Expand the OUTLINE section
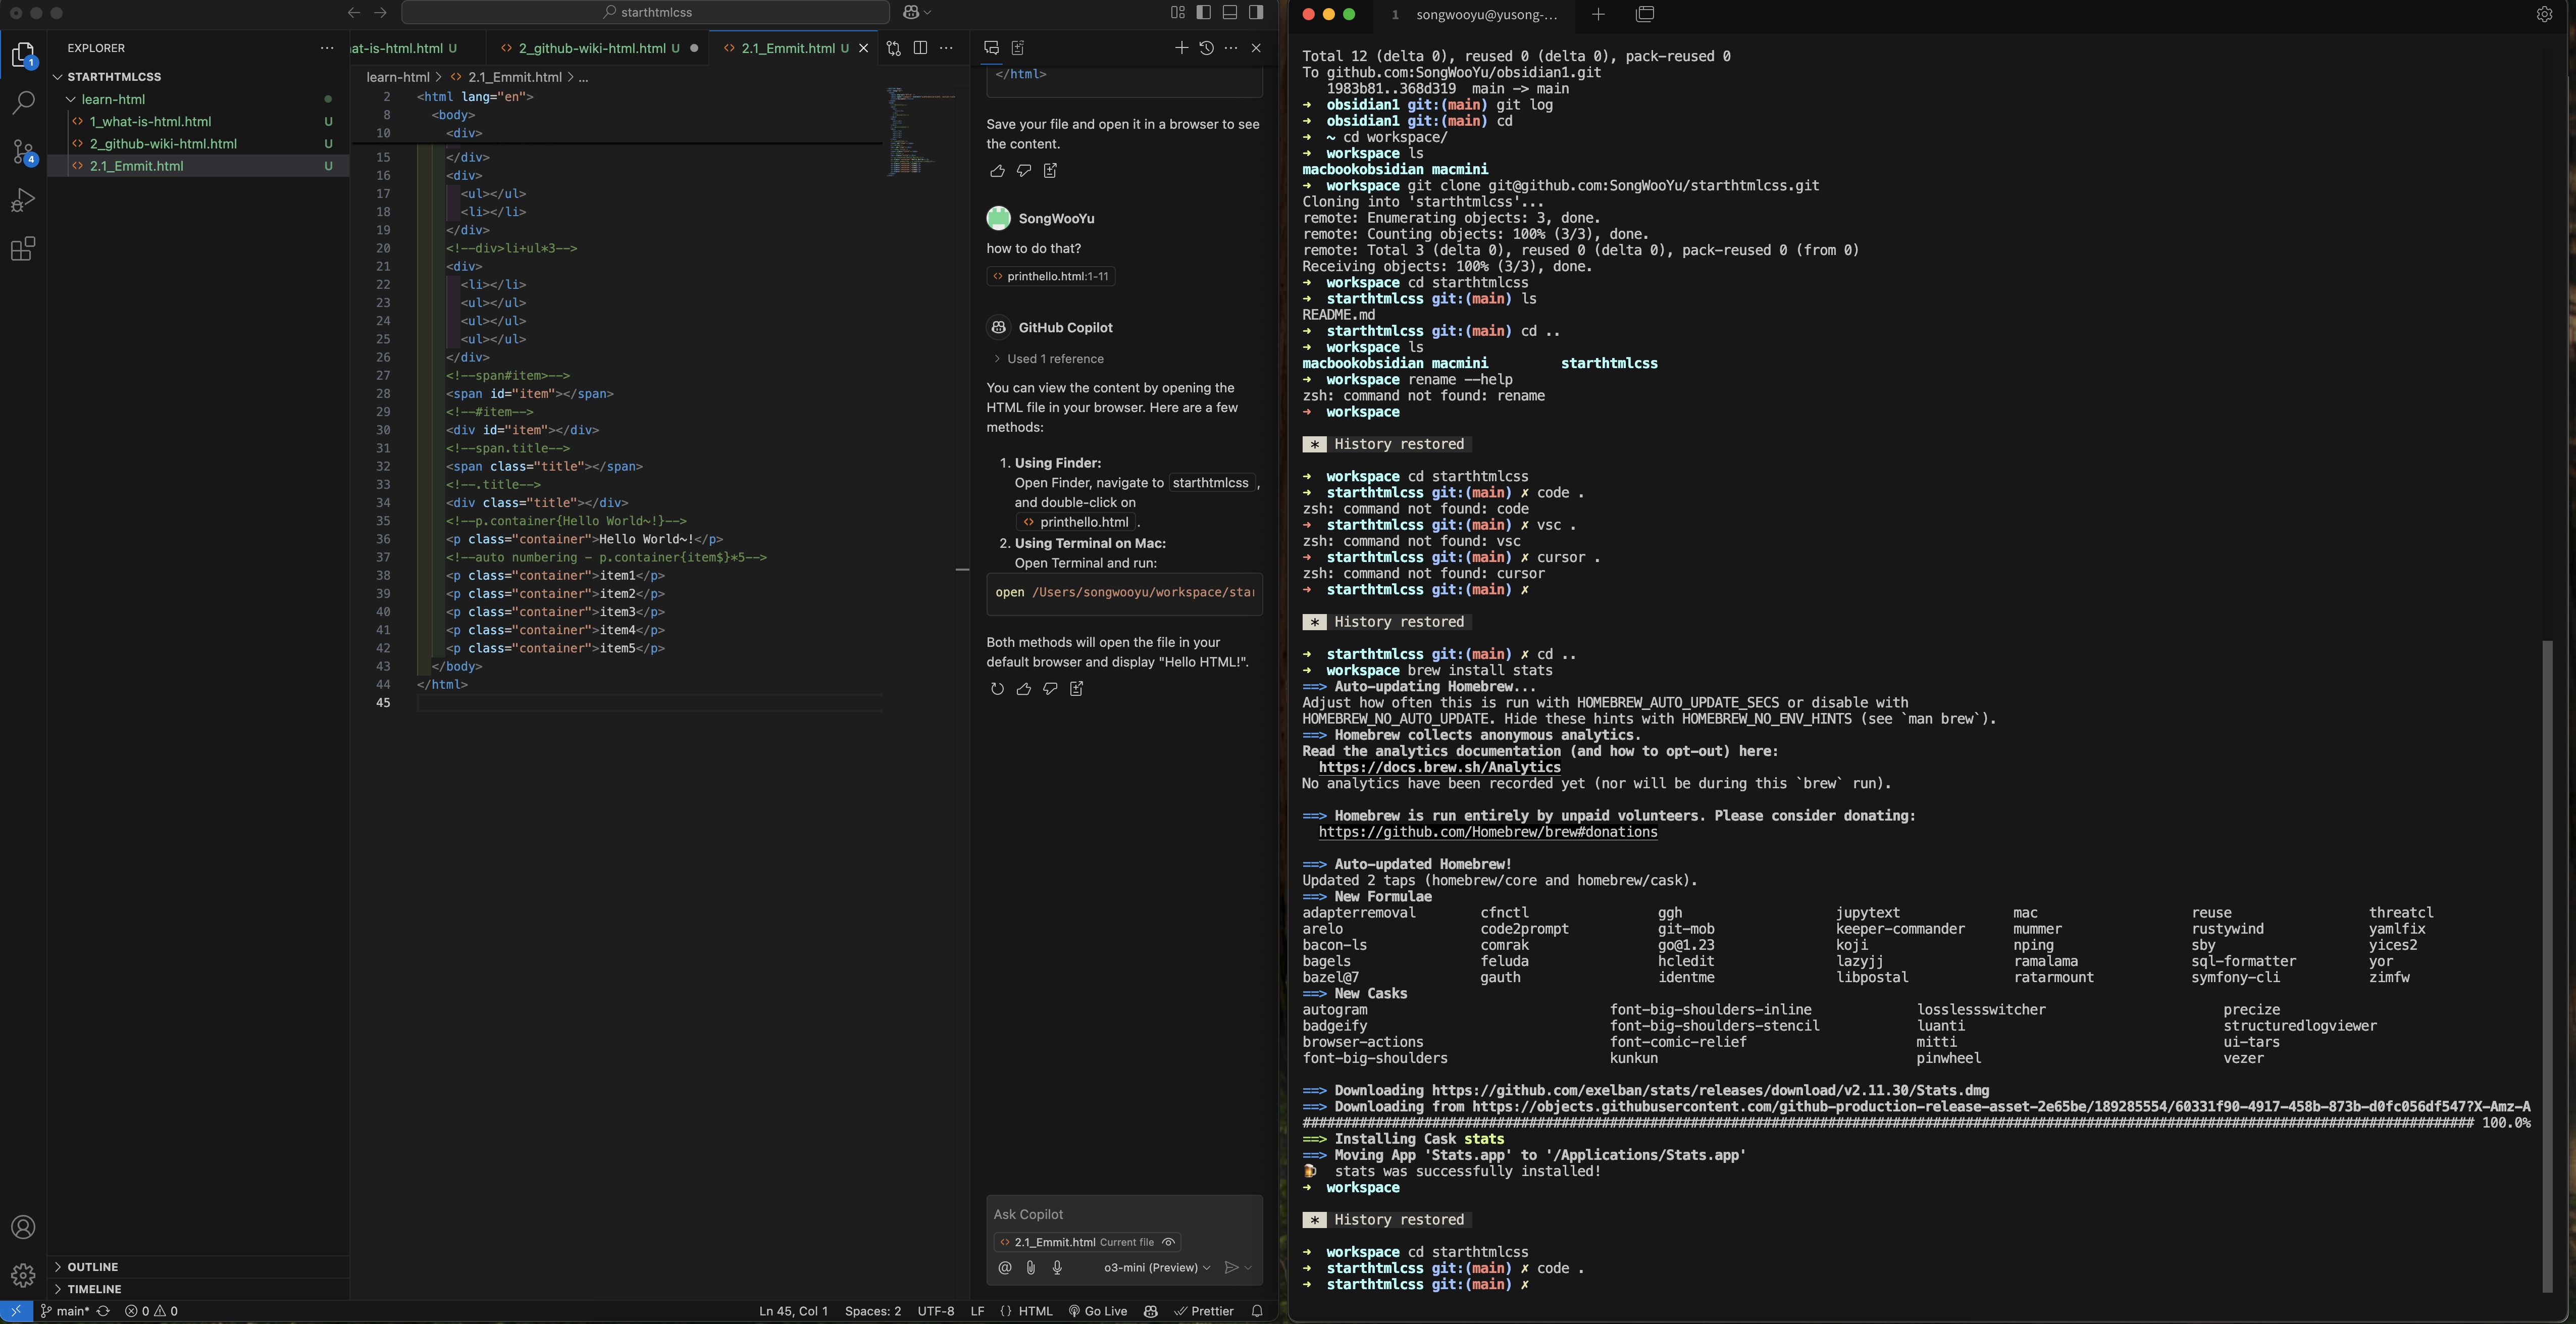Image resolution: width=2576 pixels, height=1324 pixels. click(93, 1267)
